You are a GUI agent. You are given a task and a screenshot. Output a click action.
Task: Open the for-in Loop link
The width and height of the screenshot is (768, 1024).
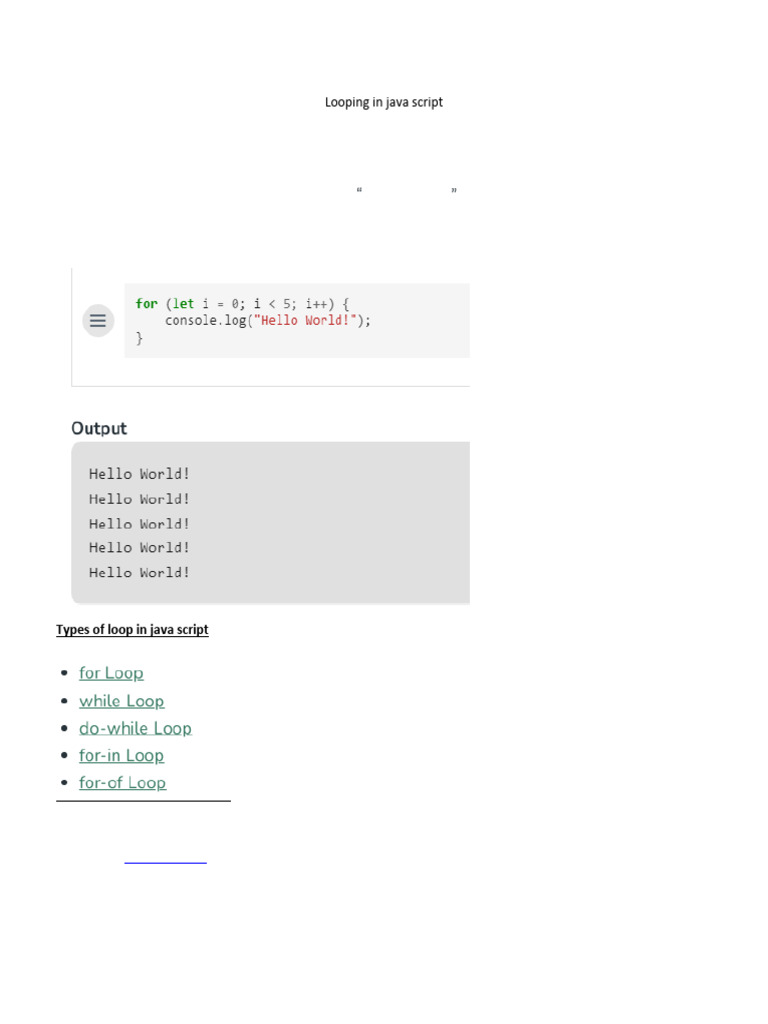click(121, 756)
